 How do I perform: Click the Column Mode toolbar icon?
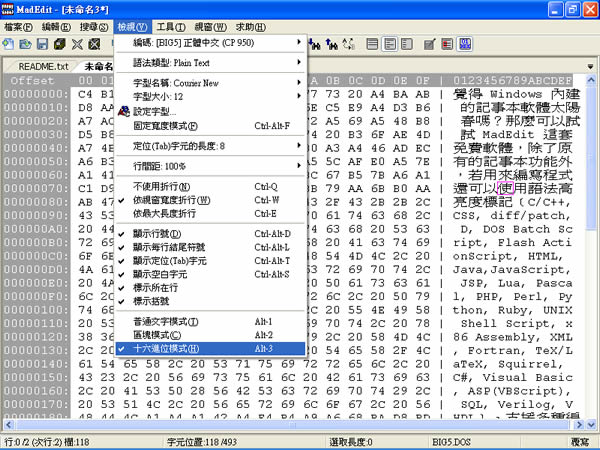[447, 44]
